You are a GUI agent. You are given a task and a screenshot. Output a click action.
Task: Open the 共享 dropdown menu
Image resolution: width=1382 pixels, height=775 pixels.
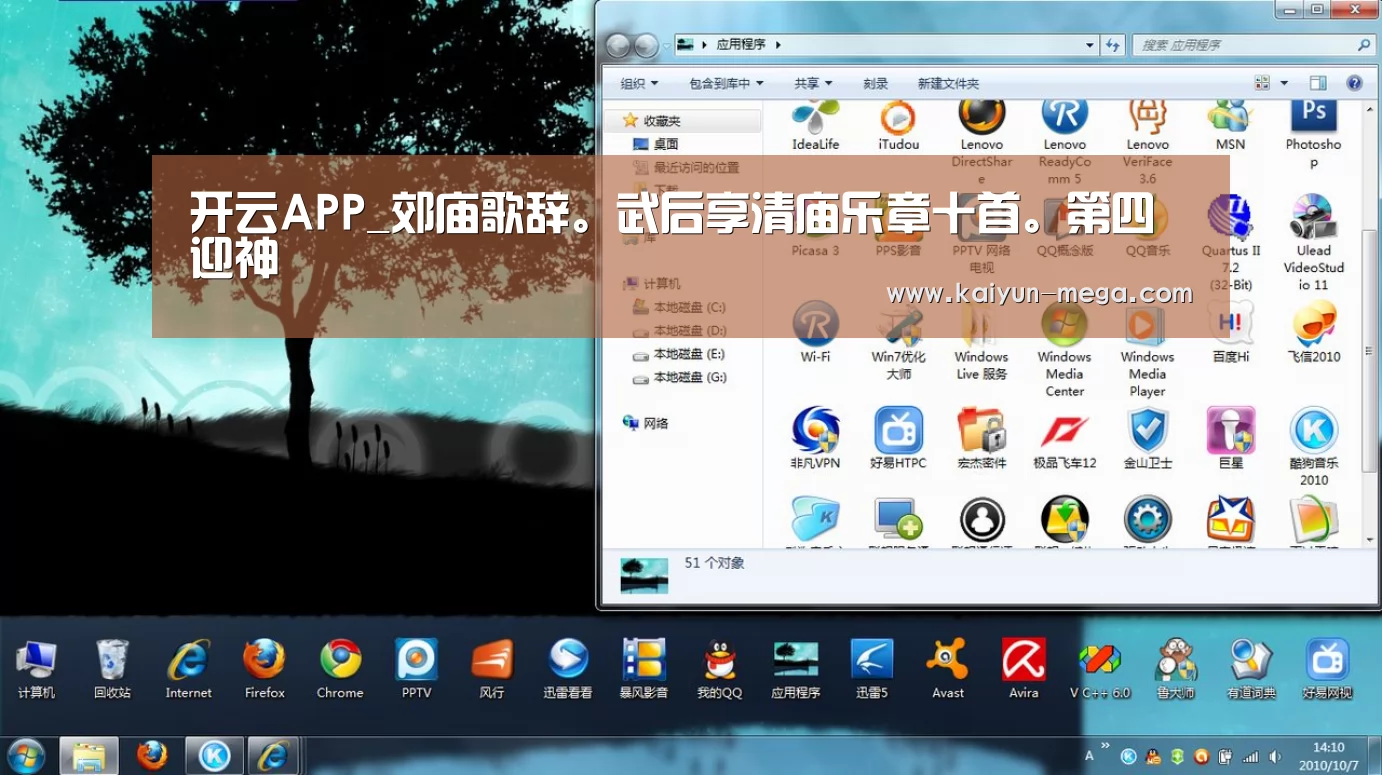pyautogui.click(x=813, y=84)
